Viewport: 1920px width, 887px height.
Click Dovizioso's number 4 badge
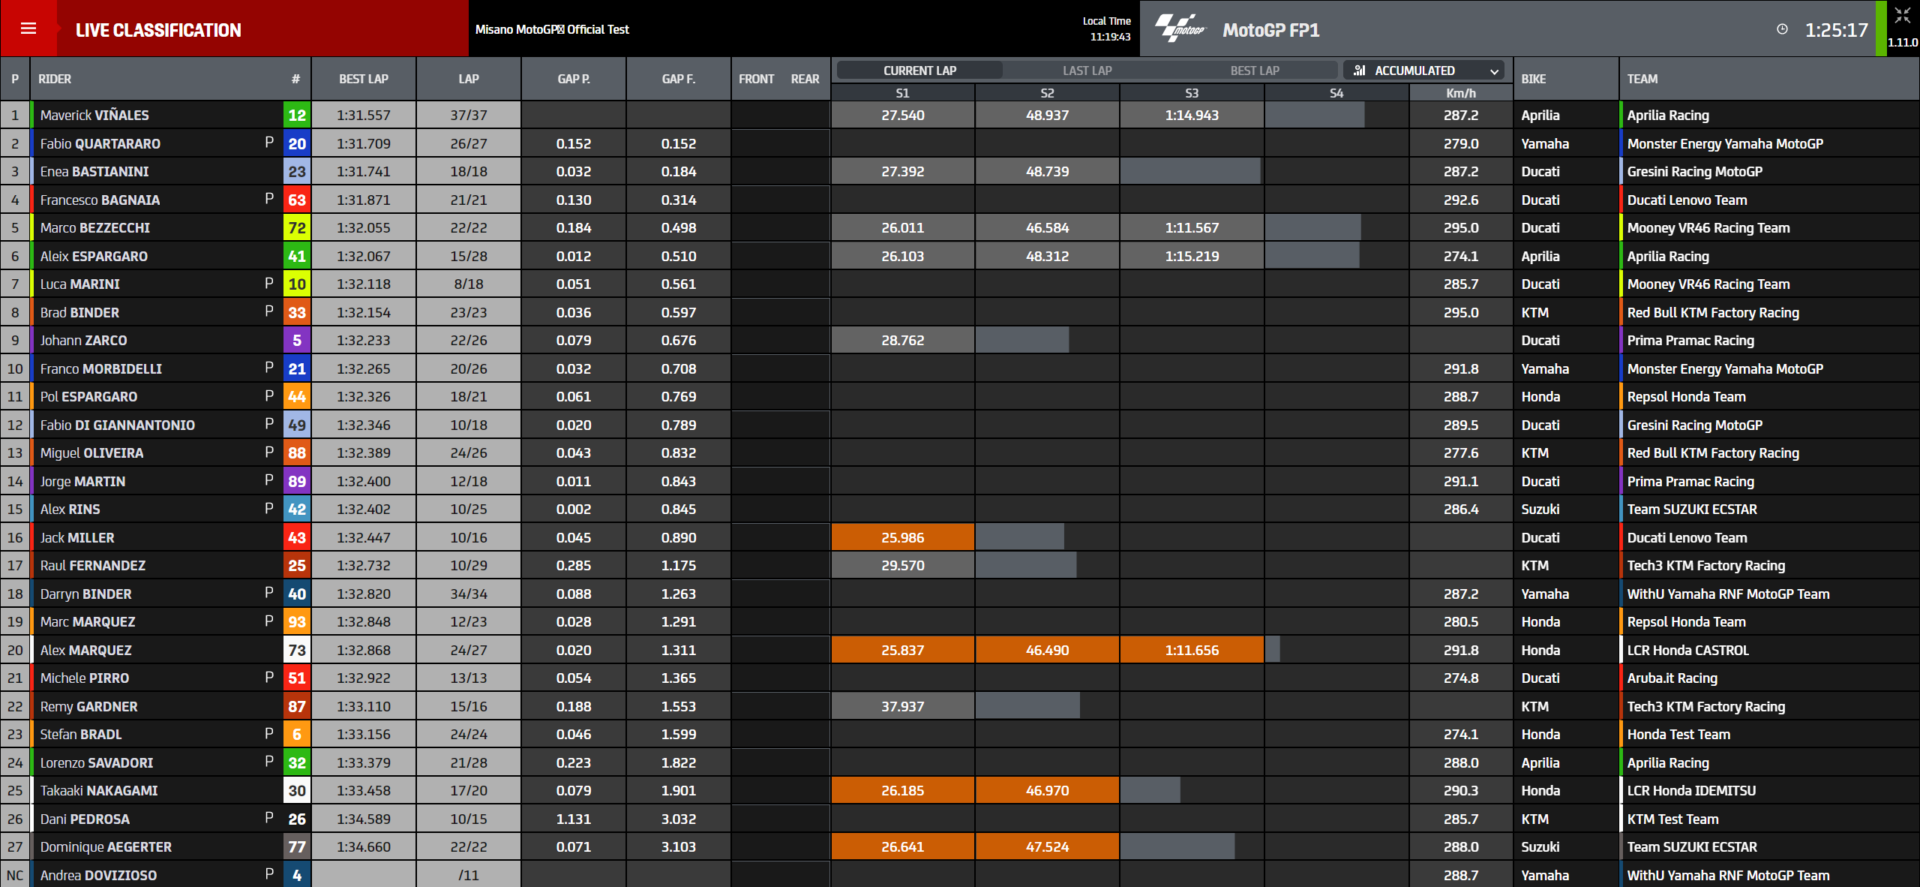click(297, 875)
